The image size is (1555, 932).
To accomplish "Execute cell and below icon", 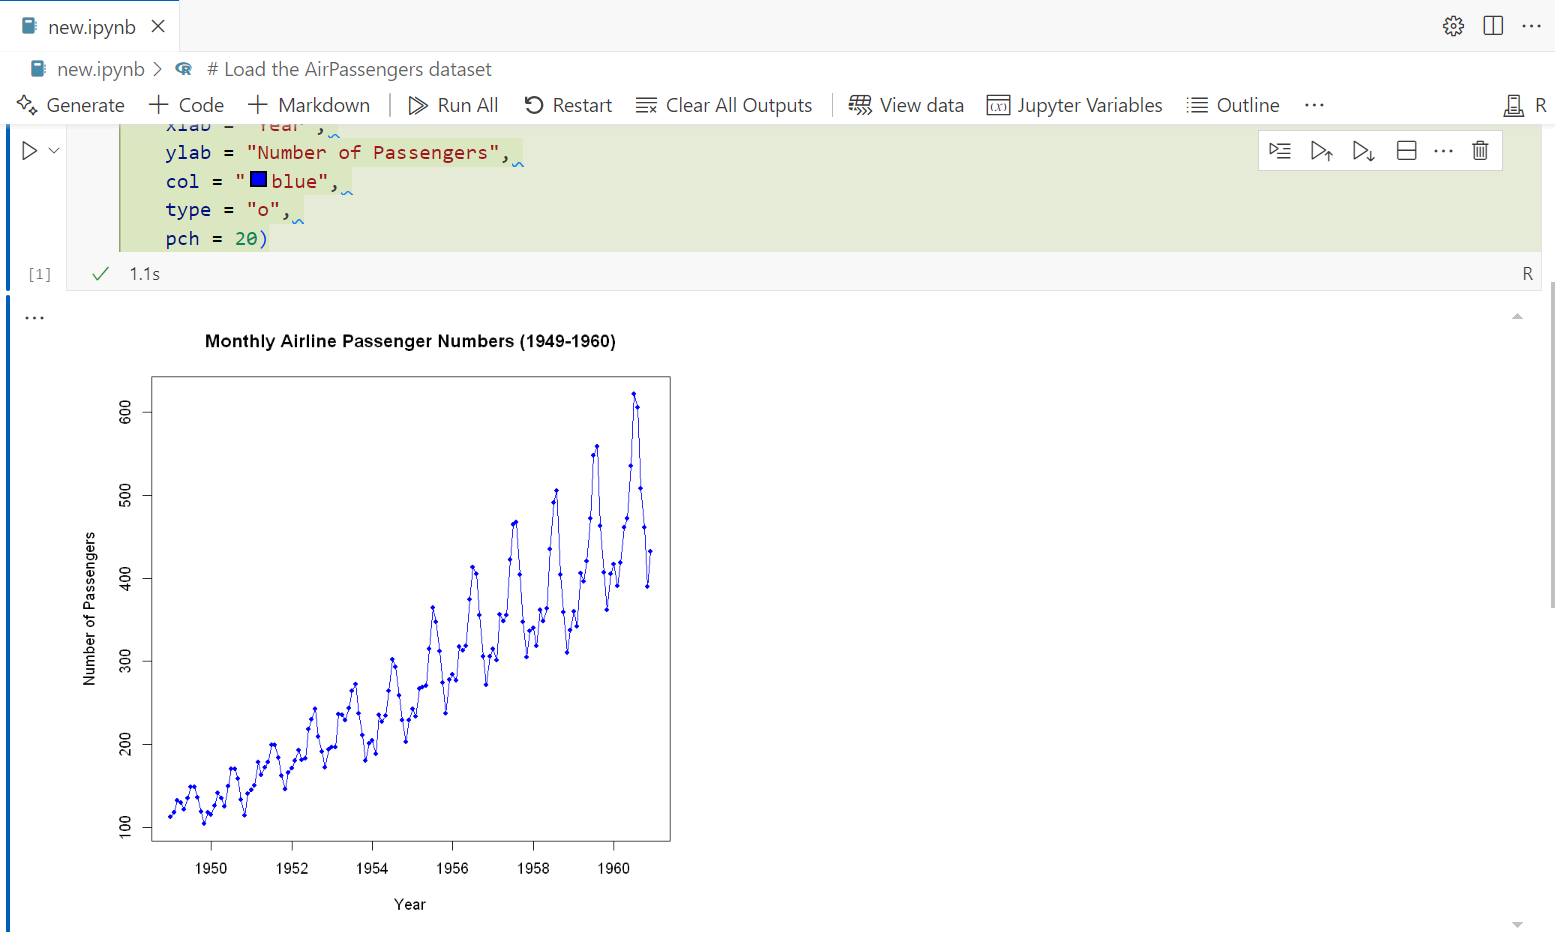I will 1363,151.
